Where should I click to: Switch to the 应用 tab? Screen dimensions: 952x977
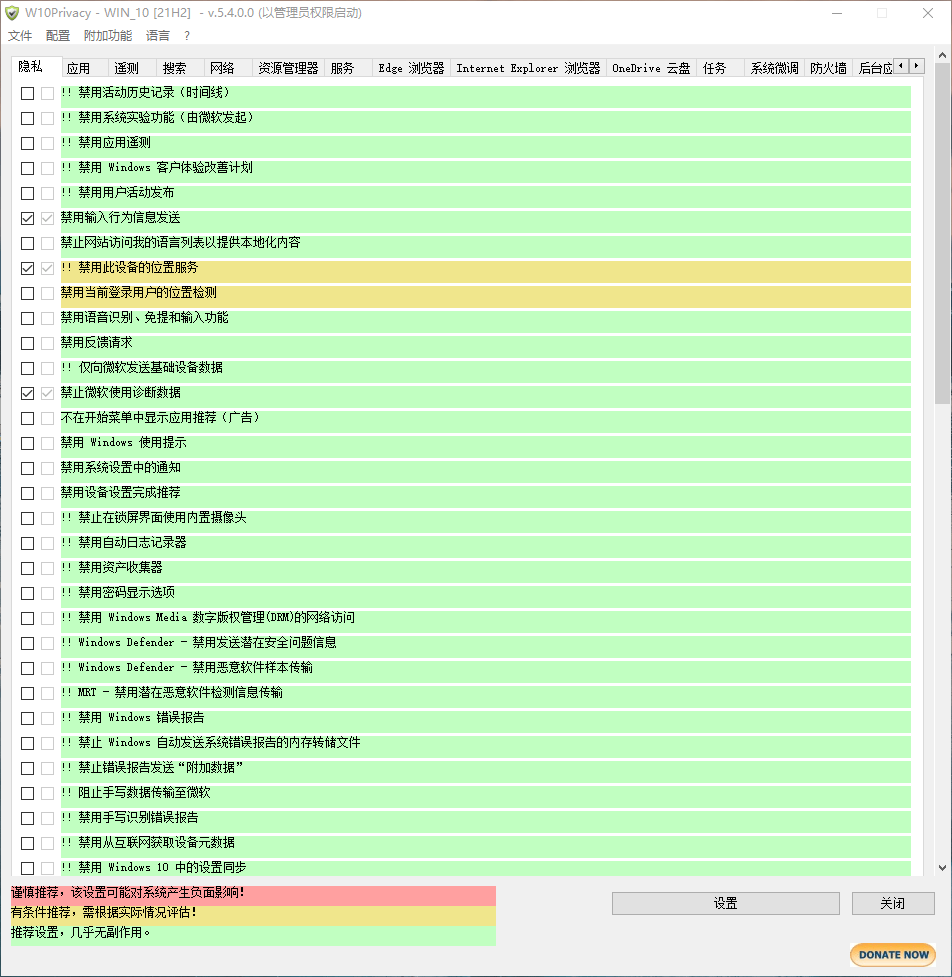point(85,69)
